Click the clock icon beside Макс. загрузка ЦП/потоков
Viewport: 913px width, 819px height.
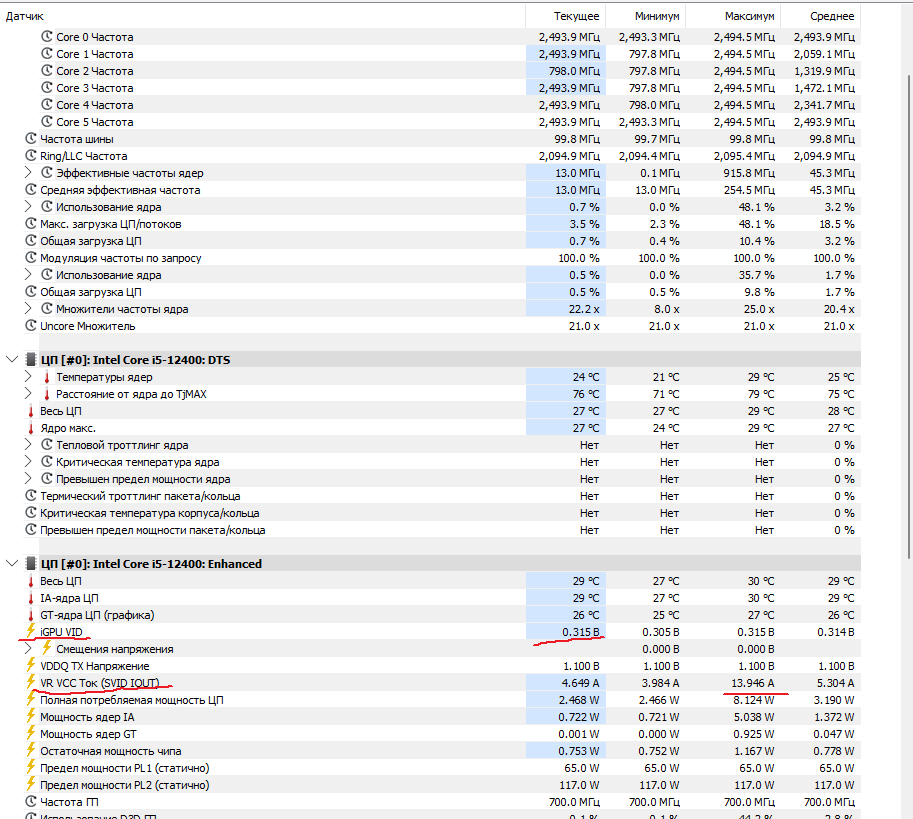[x=31, y=224]
